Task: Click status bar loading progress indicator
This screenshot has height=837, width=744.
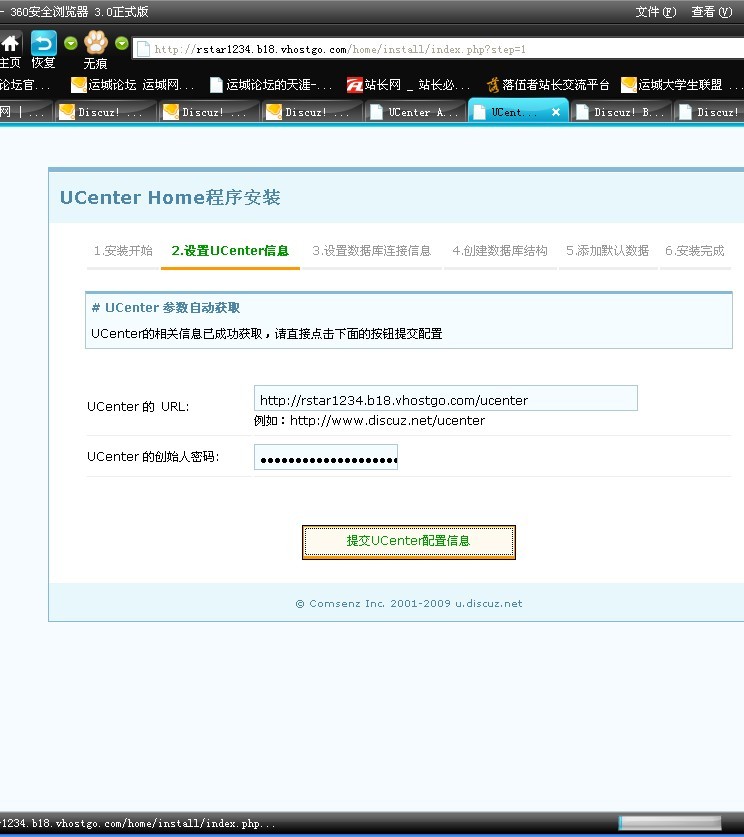Action: [670, 823]
